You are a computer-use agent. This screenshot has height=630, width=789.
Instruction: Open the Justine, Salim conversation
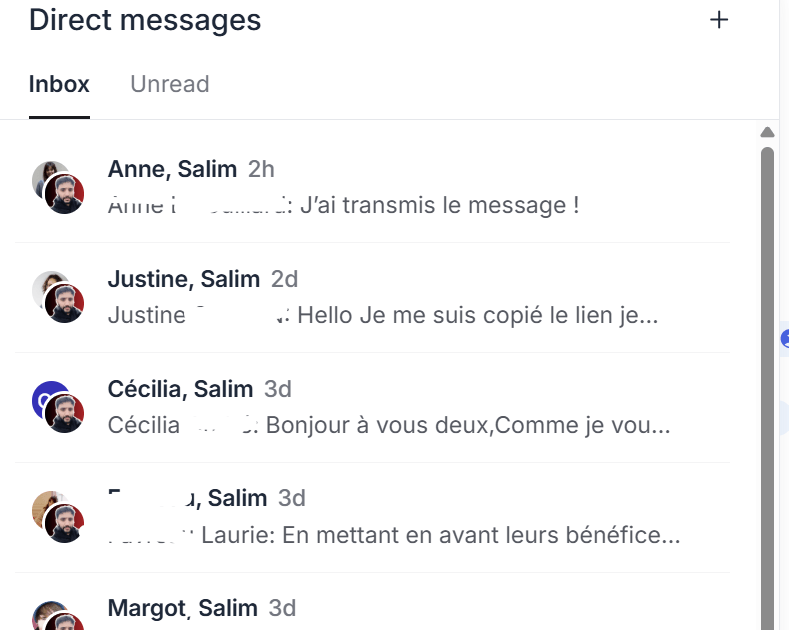pyautogui.click(x=372, y=298)
